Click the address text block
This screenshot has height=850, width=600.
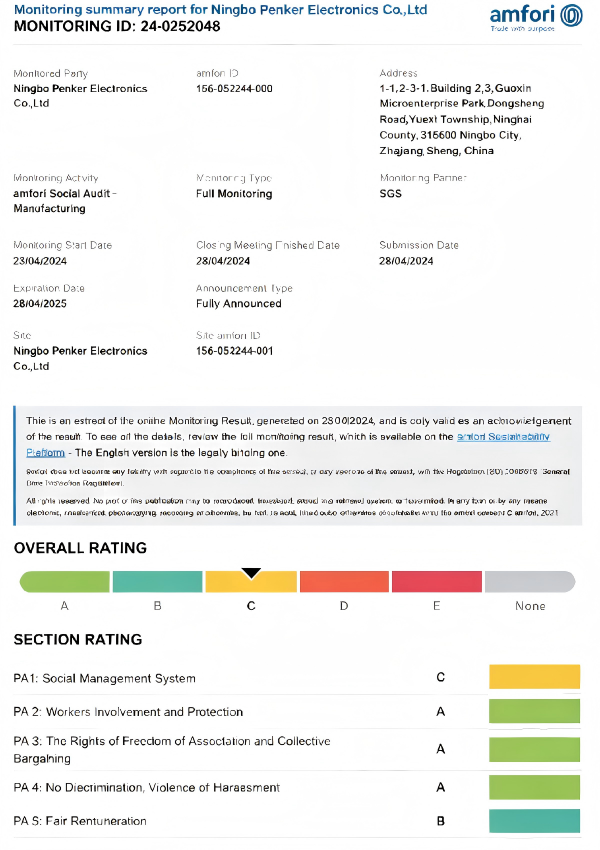tap(462, 119)
